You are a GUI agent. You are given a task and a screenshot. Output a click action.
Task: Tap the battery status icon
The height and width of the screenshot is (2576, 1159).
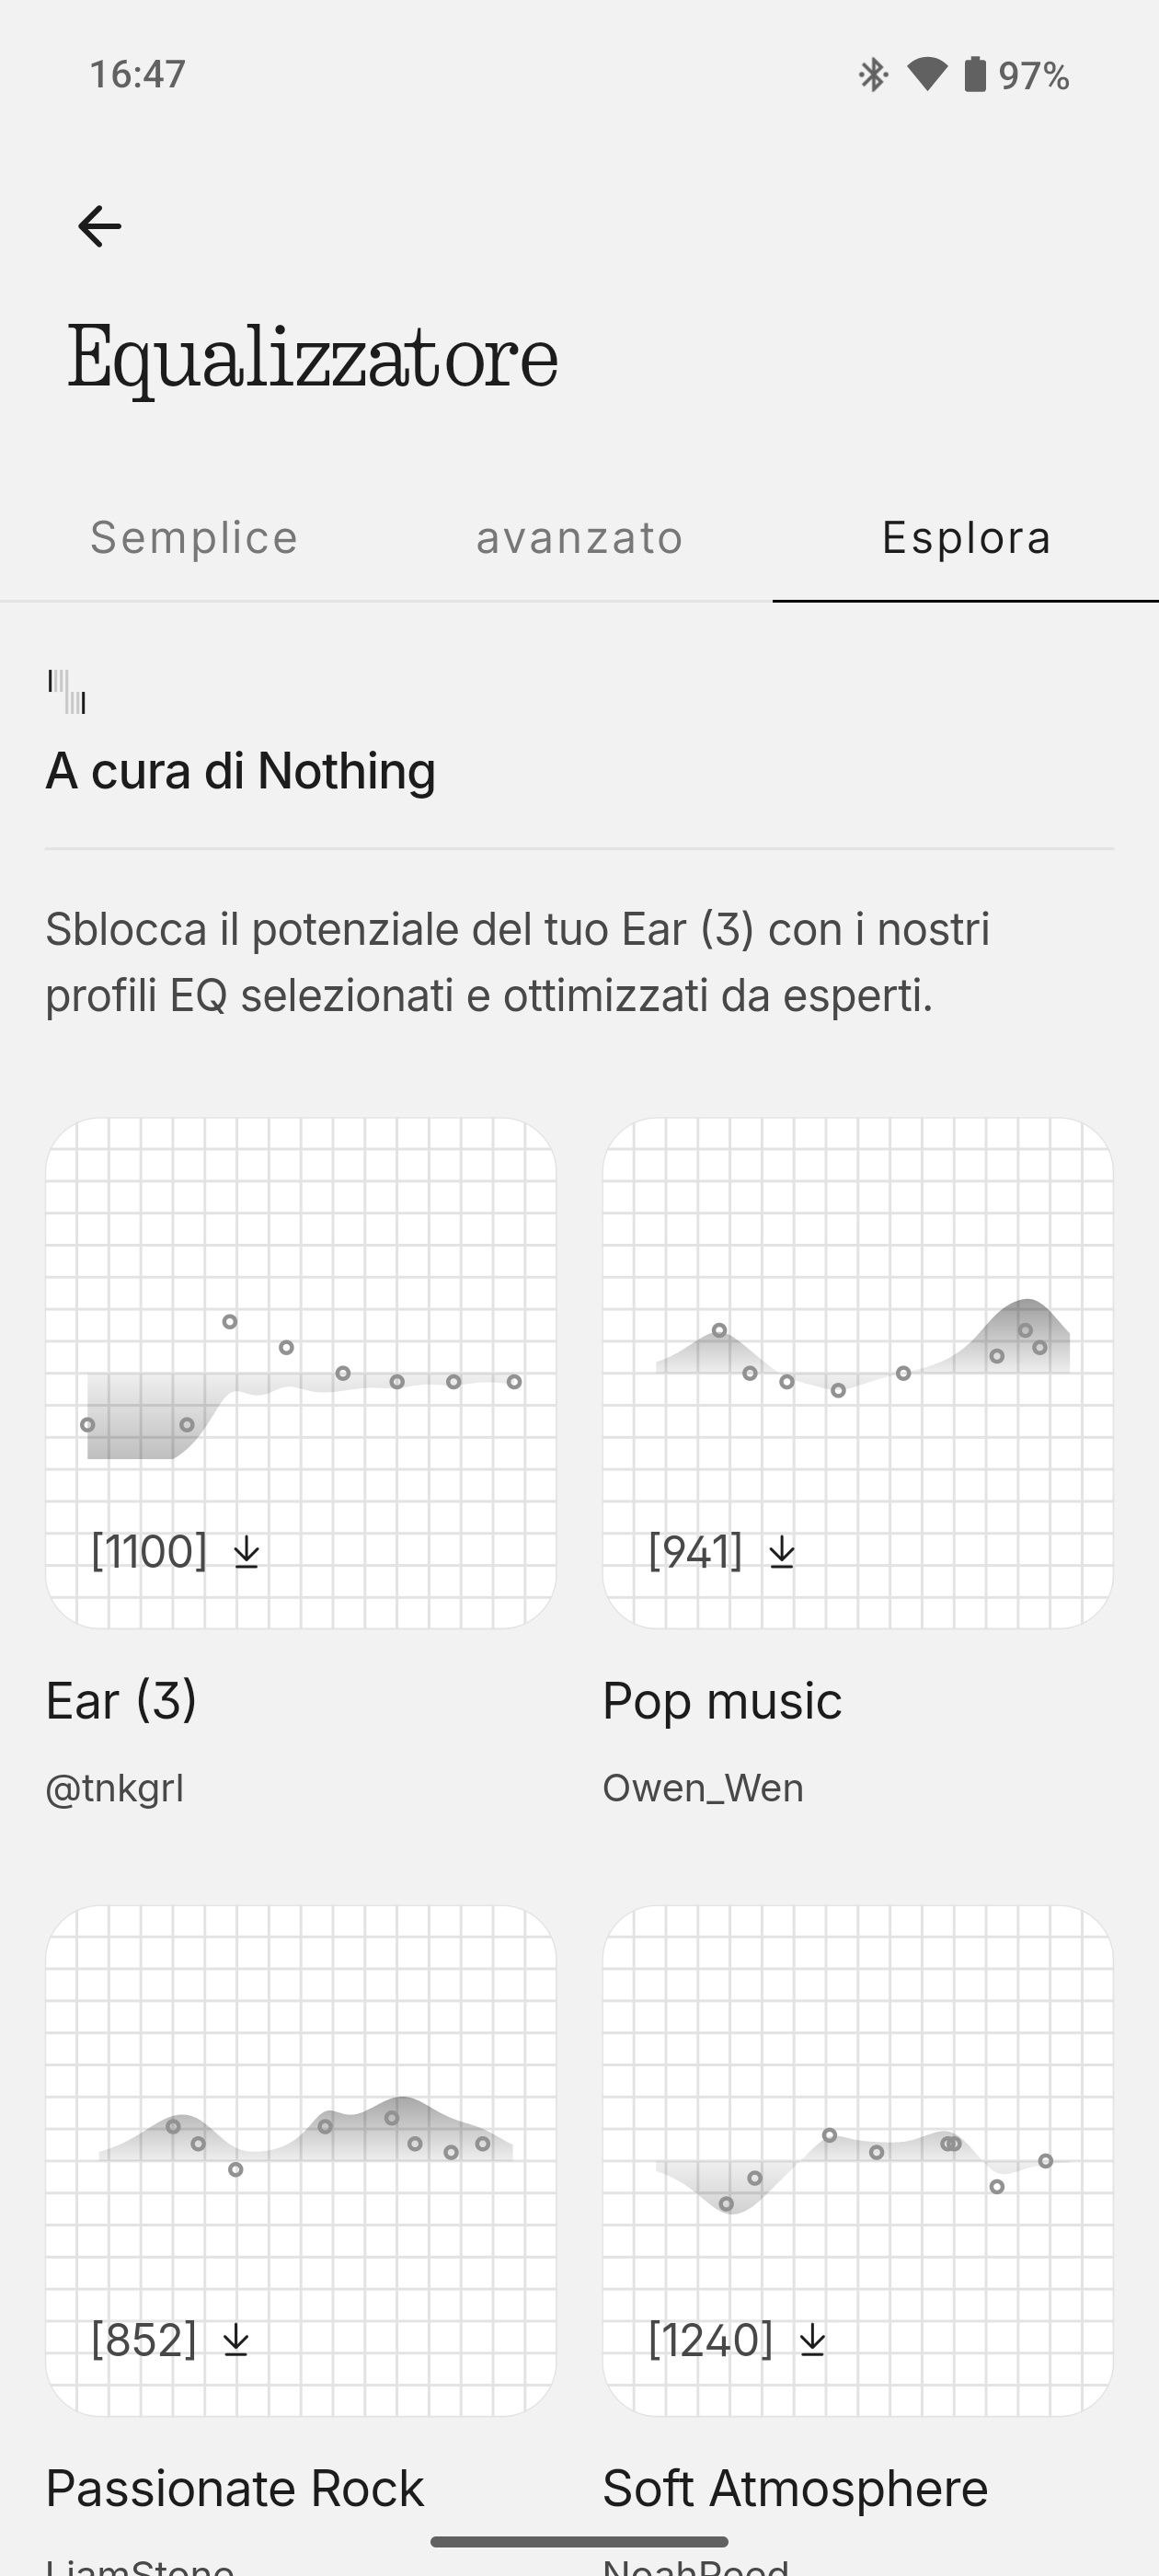974,75
